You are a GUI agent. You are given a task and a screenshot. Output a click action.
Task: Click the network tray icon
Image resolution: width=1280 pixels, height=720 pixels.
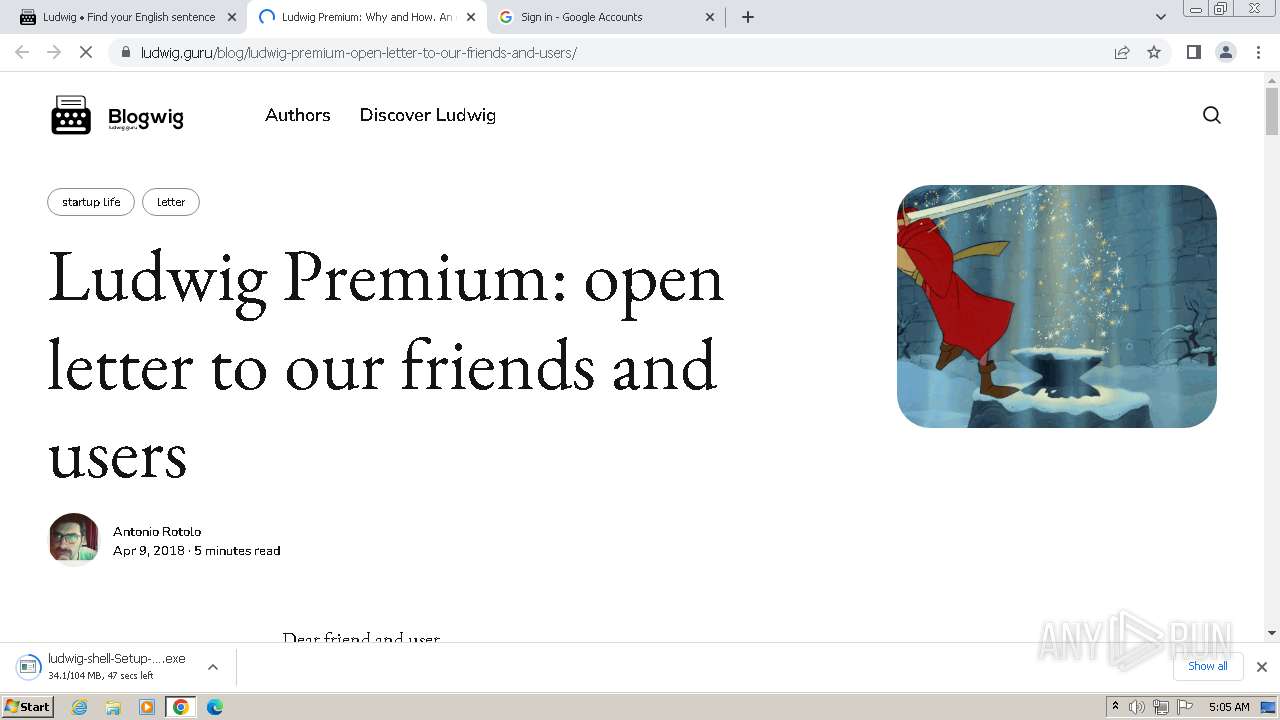click(x=1161, y=707)
